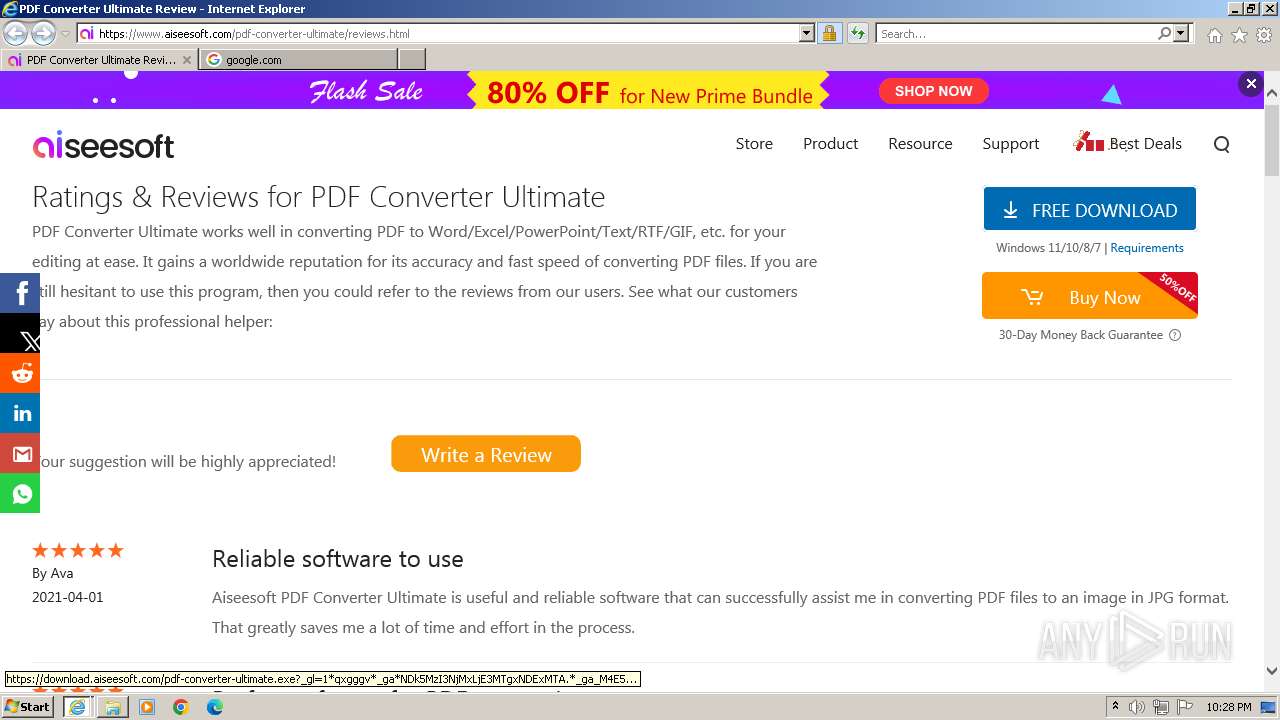Open Best Deals link
The width and height of the screenshot is (1280, 720).
coord(1127,143)
